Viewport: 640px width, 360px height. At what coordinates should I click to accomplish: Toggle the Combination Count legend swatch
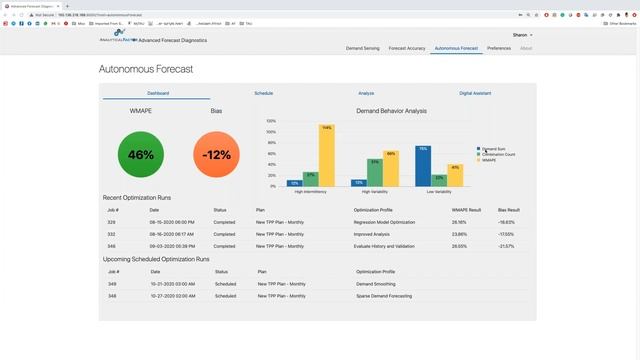[478, 154]
